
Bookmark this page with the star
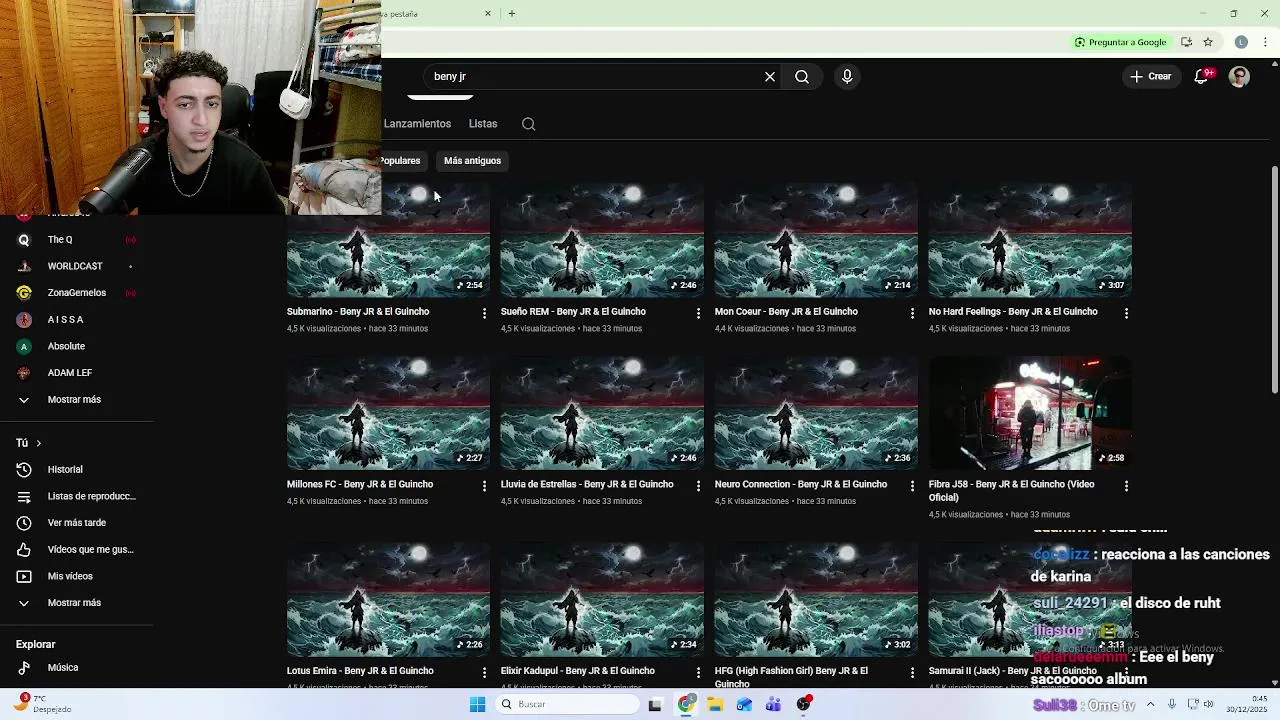[x=1208, y=42]
